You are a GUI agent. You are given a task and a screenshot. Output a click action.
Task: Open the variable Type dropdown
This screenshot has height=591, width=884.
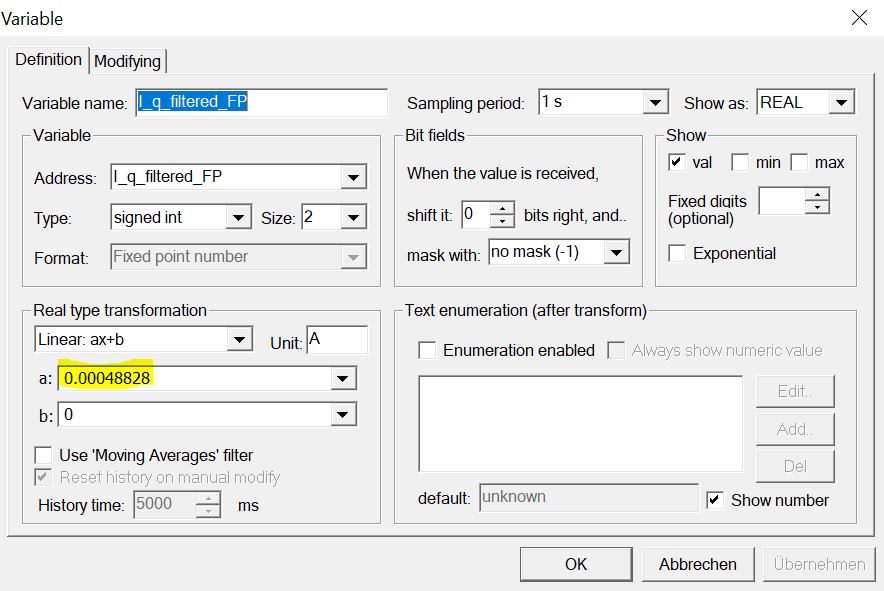pyautogui.click(x=238, y=217)
